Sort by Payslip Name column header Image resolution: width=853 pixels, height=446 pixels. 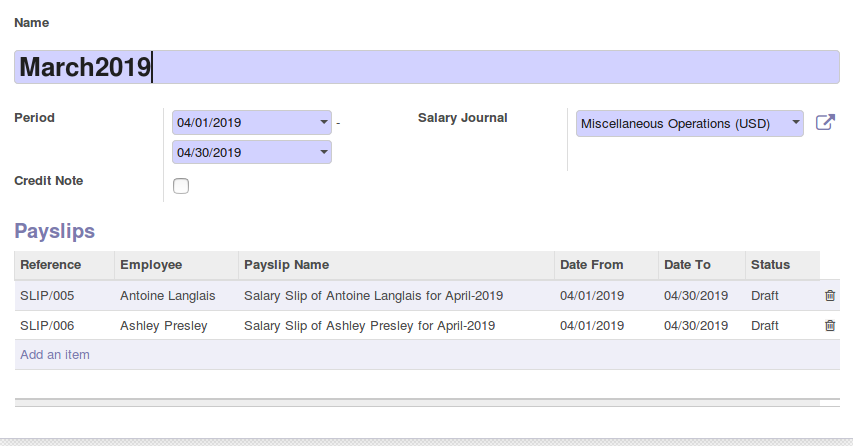[286, 265]
